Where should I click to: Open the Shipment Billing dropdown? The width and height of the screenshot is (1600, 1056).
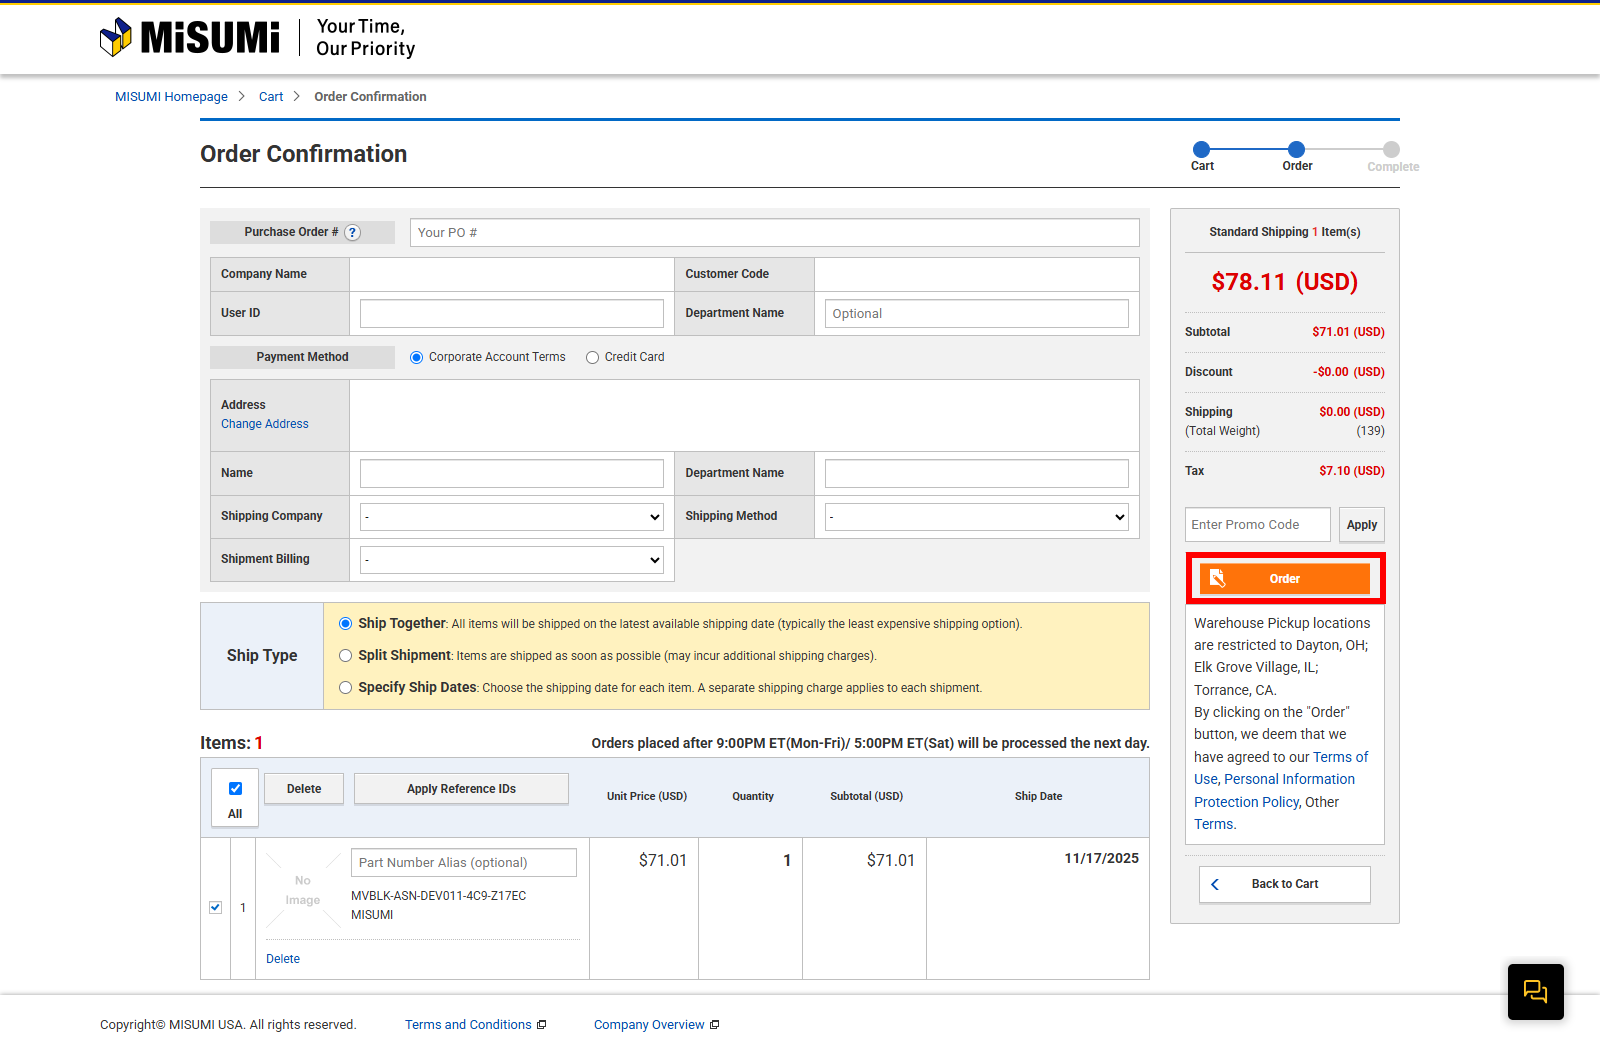tap(511, 560)
